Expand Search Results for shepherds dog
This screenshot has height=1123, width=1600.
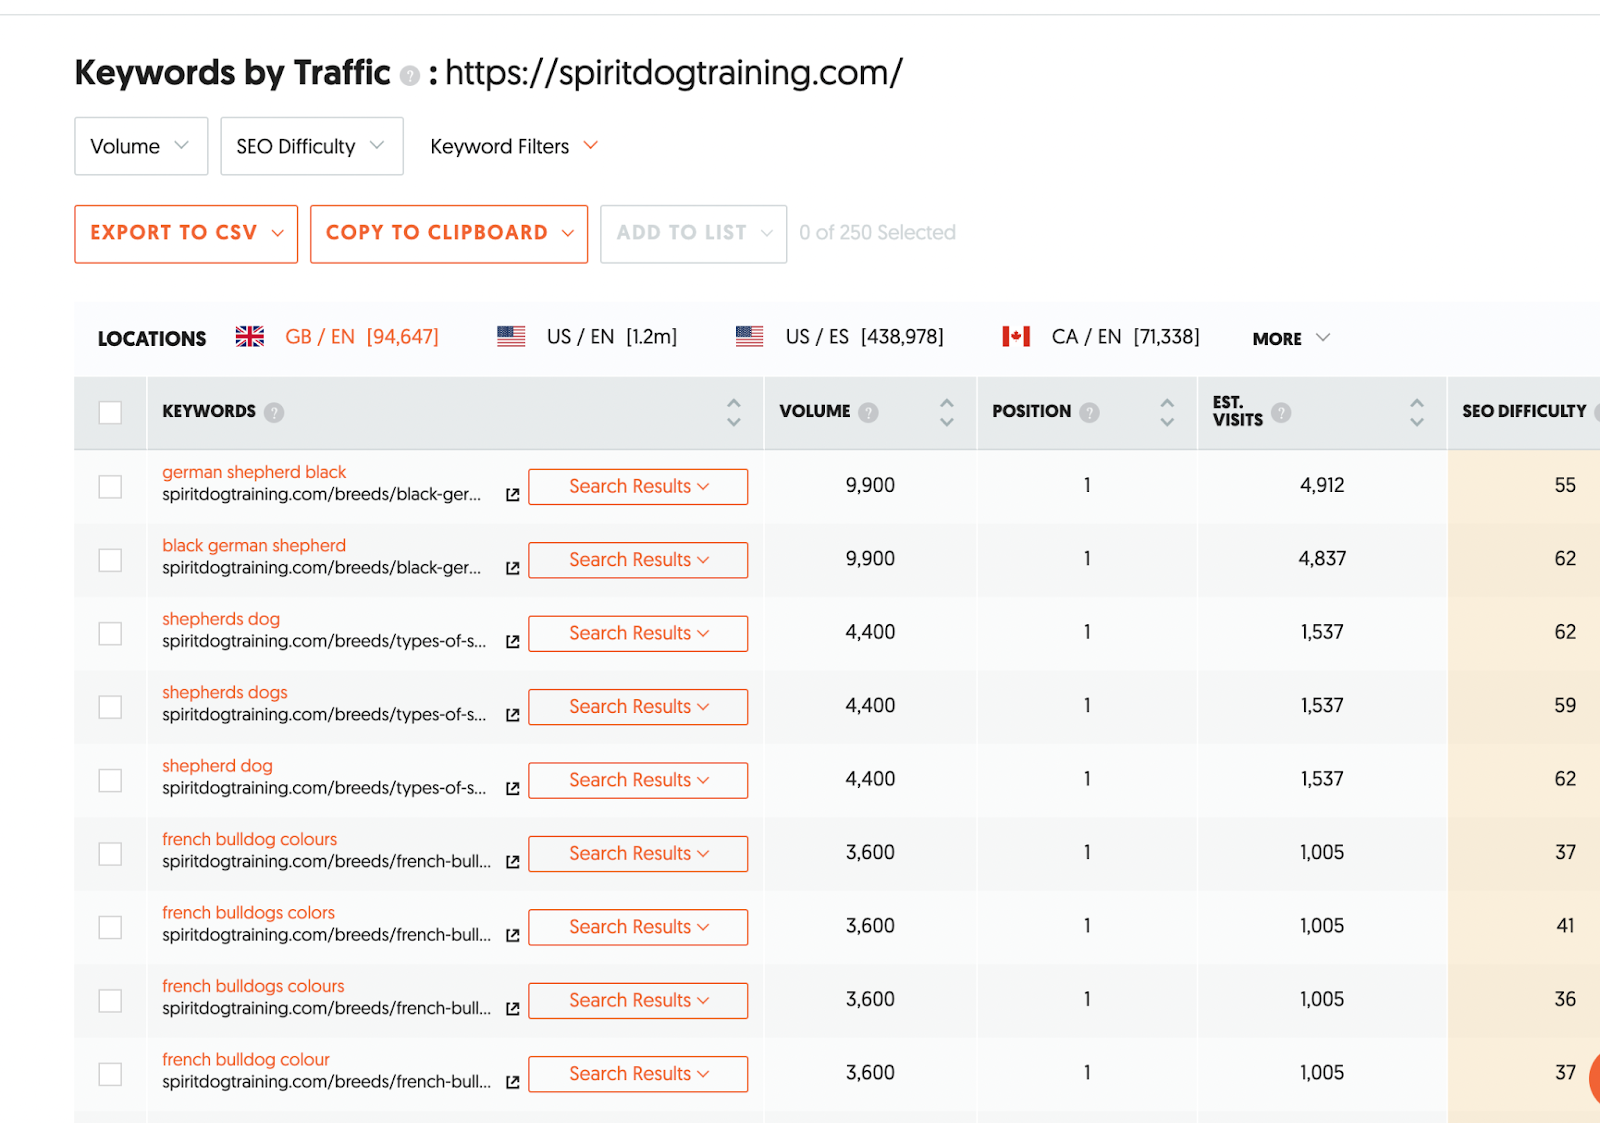(638, 634)
